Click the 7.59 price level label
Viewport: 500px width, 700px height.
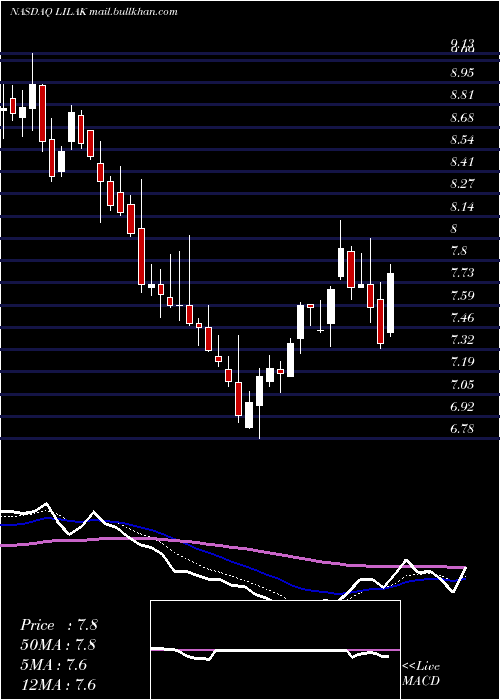click(x=462, y=296)
